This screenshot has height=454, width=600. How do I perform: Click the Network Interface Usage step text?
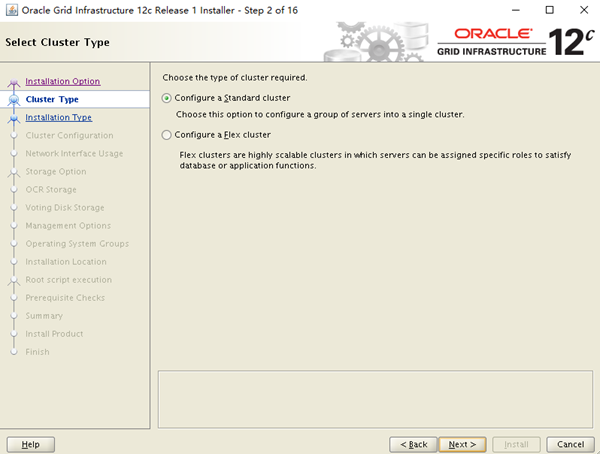pos(74,153)
